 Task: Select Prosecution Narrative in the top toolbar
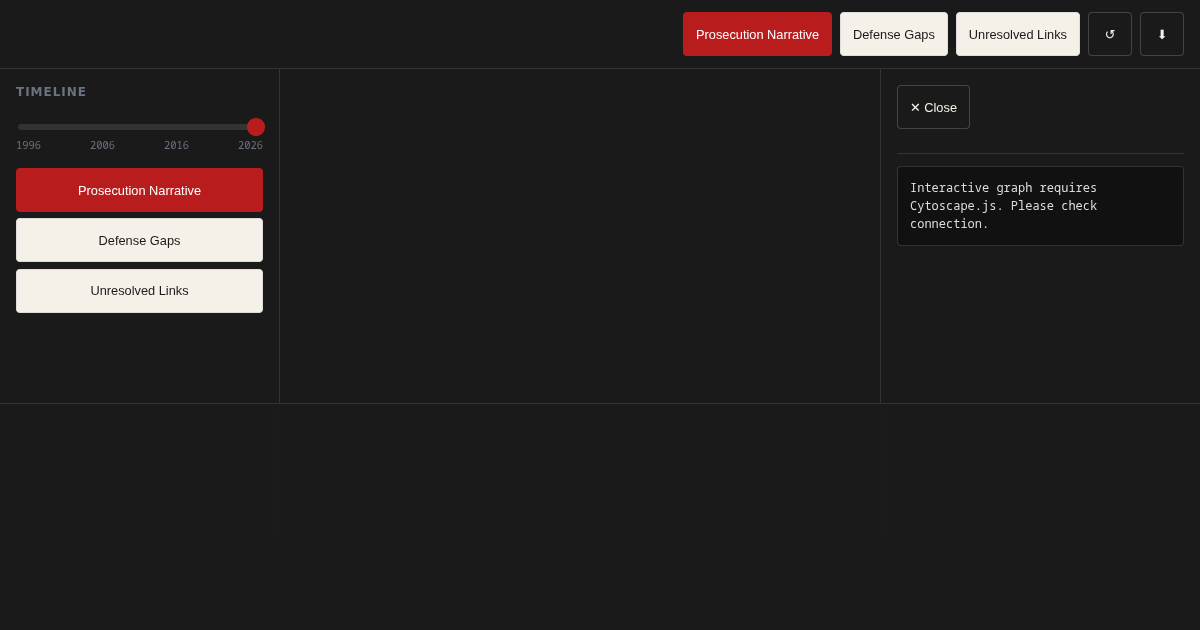pyautogui.click(x=757, y=34)
